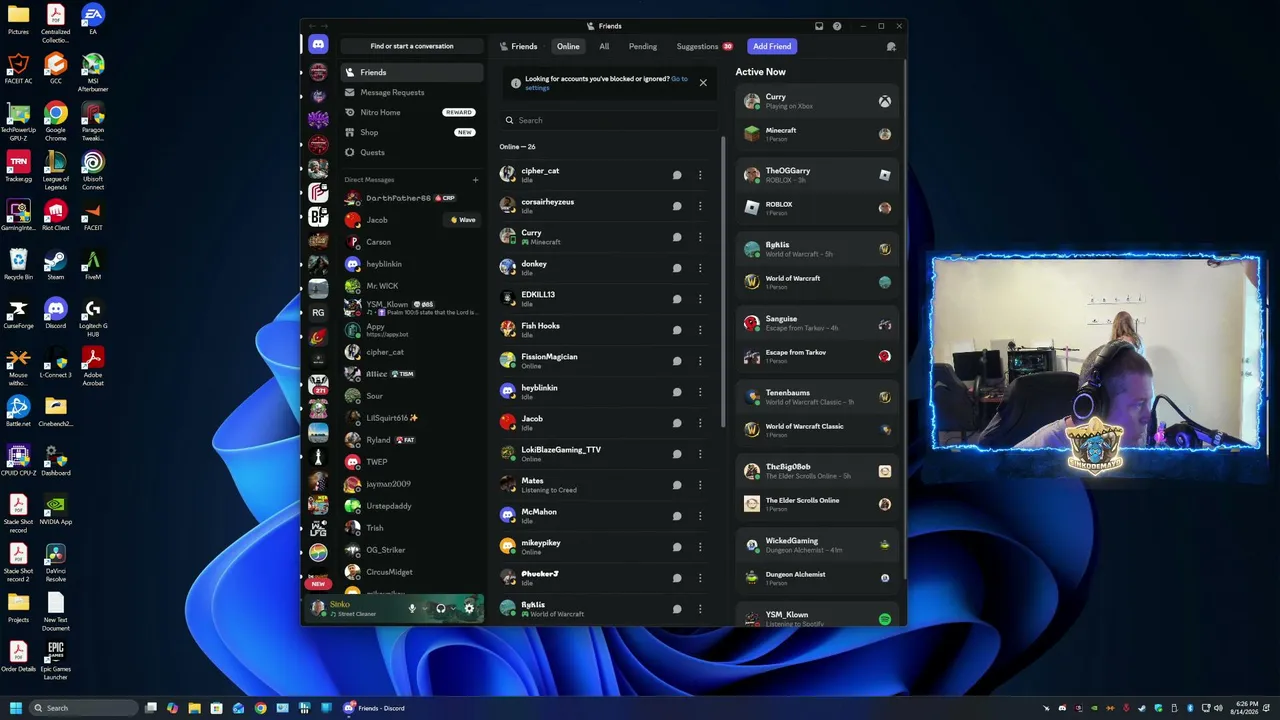
Task: Open the Pending friends tab
Action: 643,46
